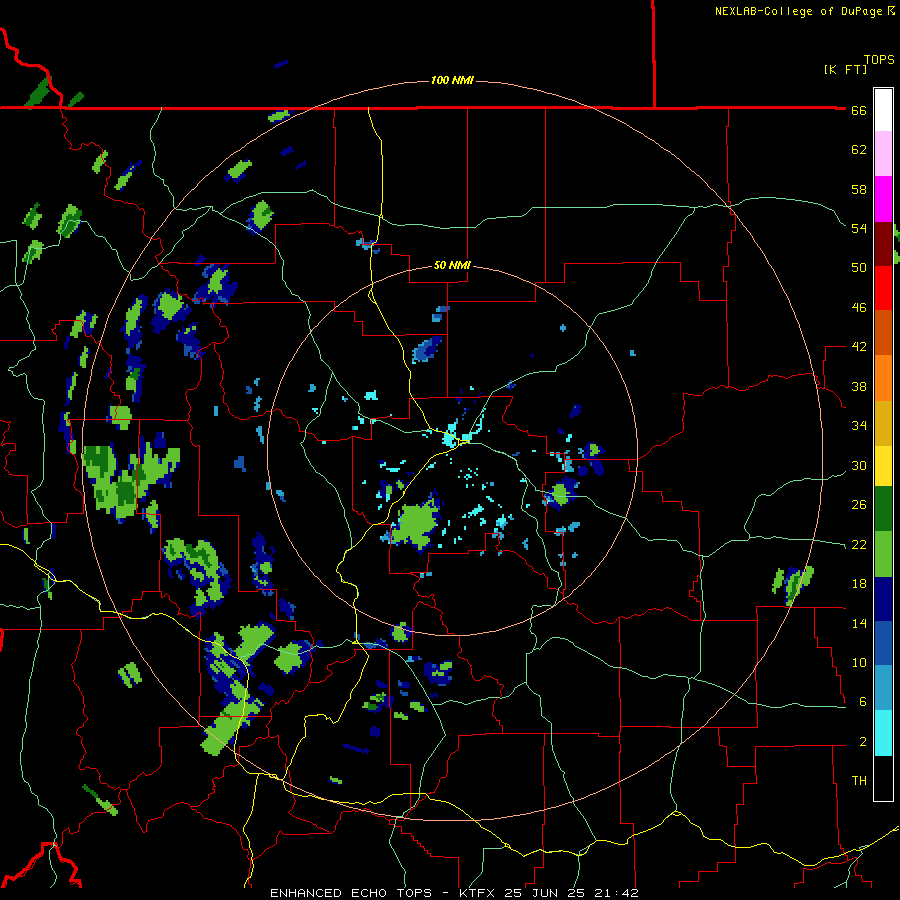
Task: Pick the cyan legend color band
Action: click(x=883, y=733)
